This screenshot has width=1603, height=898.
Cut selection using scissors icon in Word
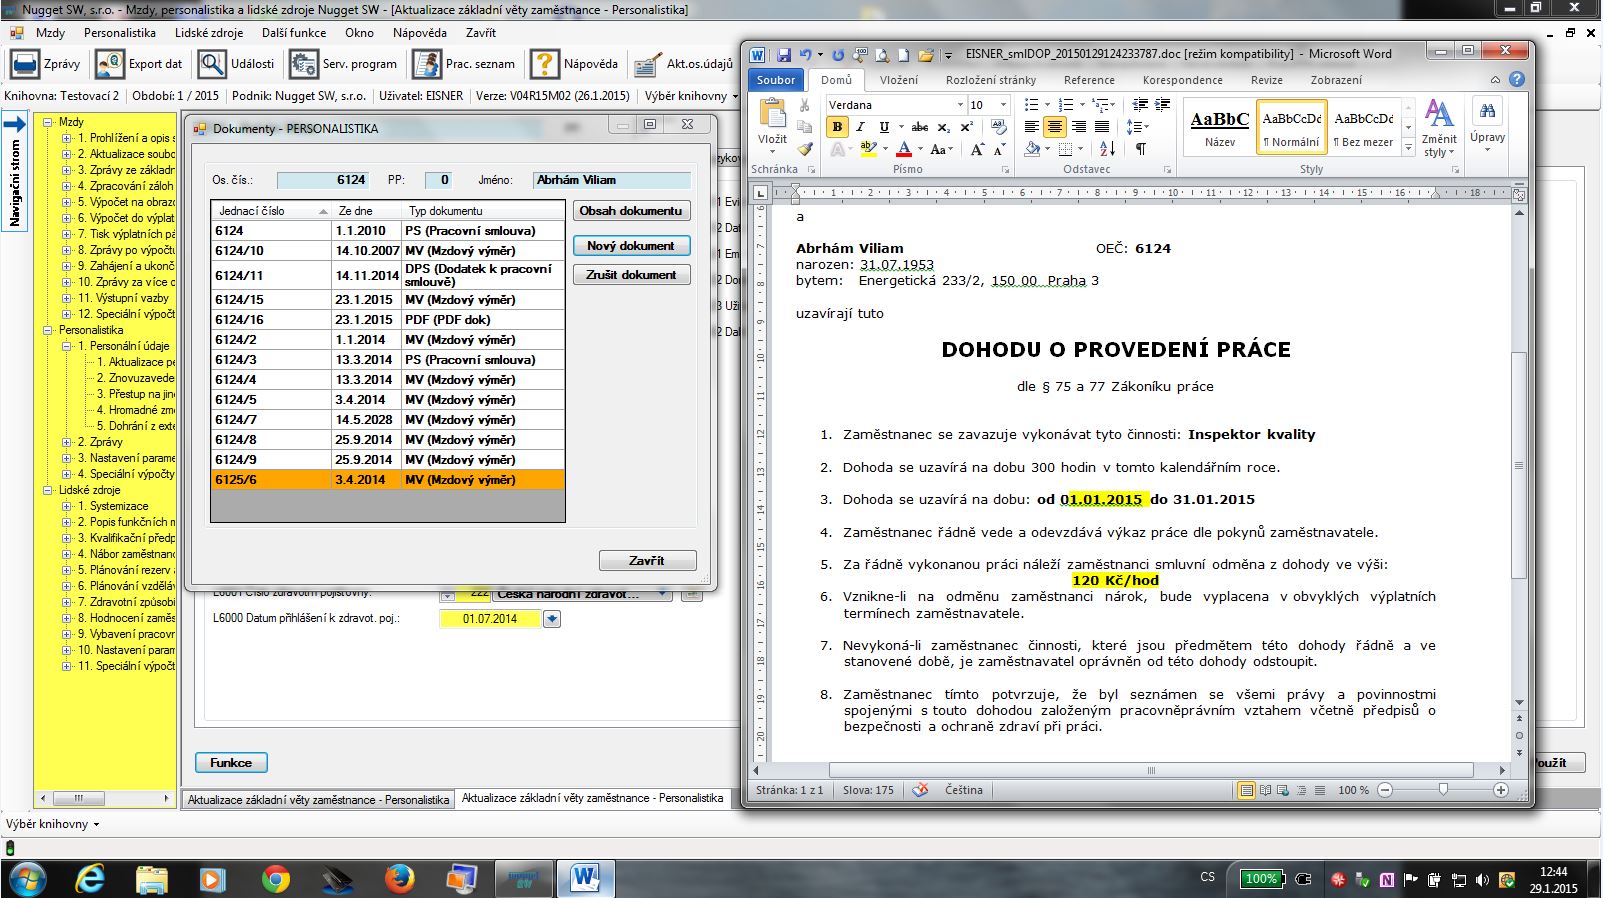pos(805,105)
